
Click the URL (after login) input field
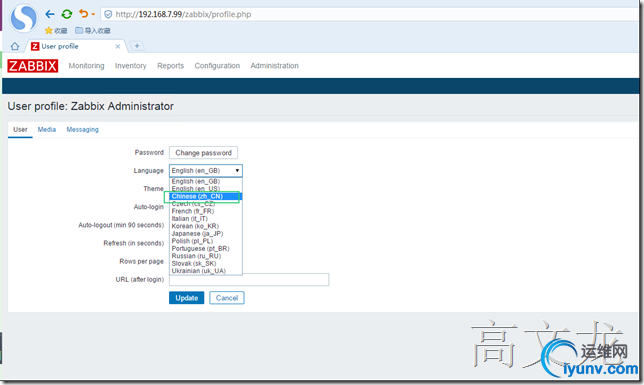(249, 280)
